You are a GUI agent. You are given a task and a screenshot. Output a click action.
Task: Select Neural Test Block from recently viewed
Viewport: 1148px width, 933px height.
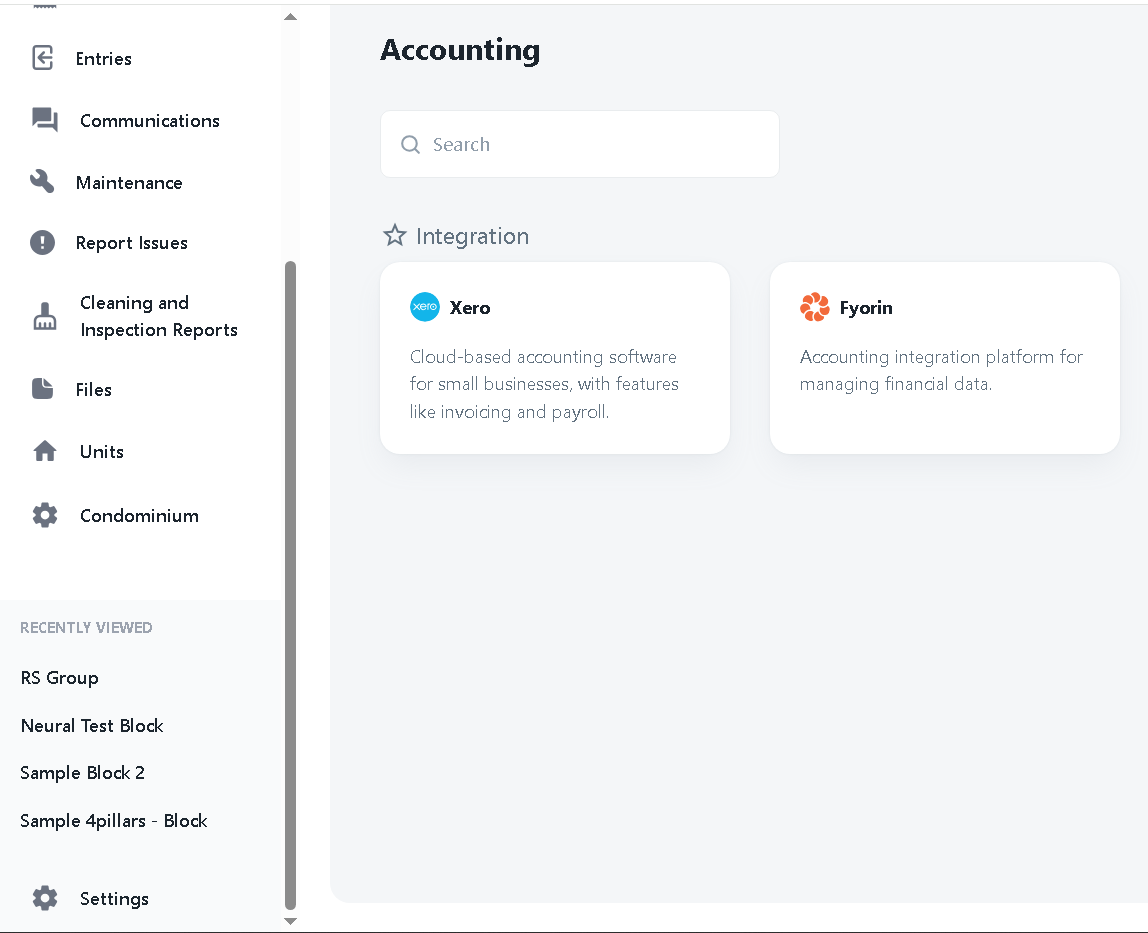click(92, 725)
